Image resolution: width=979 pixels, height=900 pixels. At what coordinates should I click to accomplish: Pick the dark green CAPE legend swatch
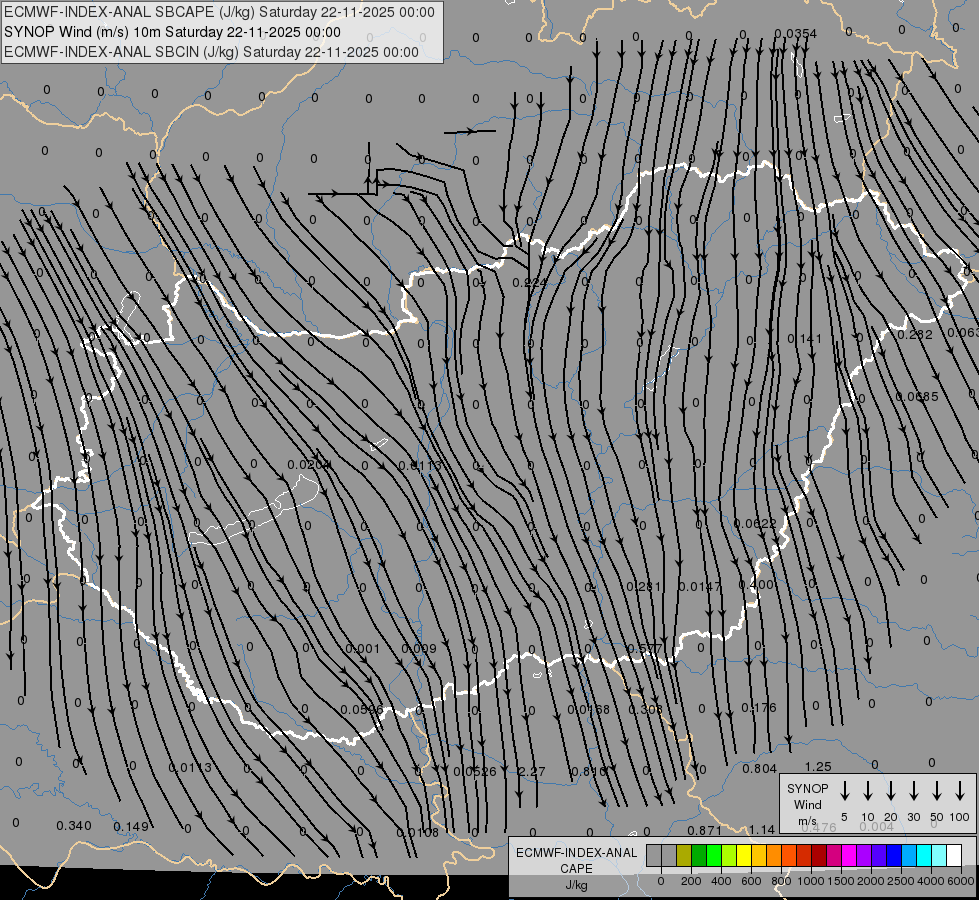699,856
